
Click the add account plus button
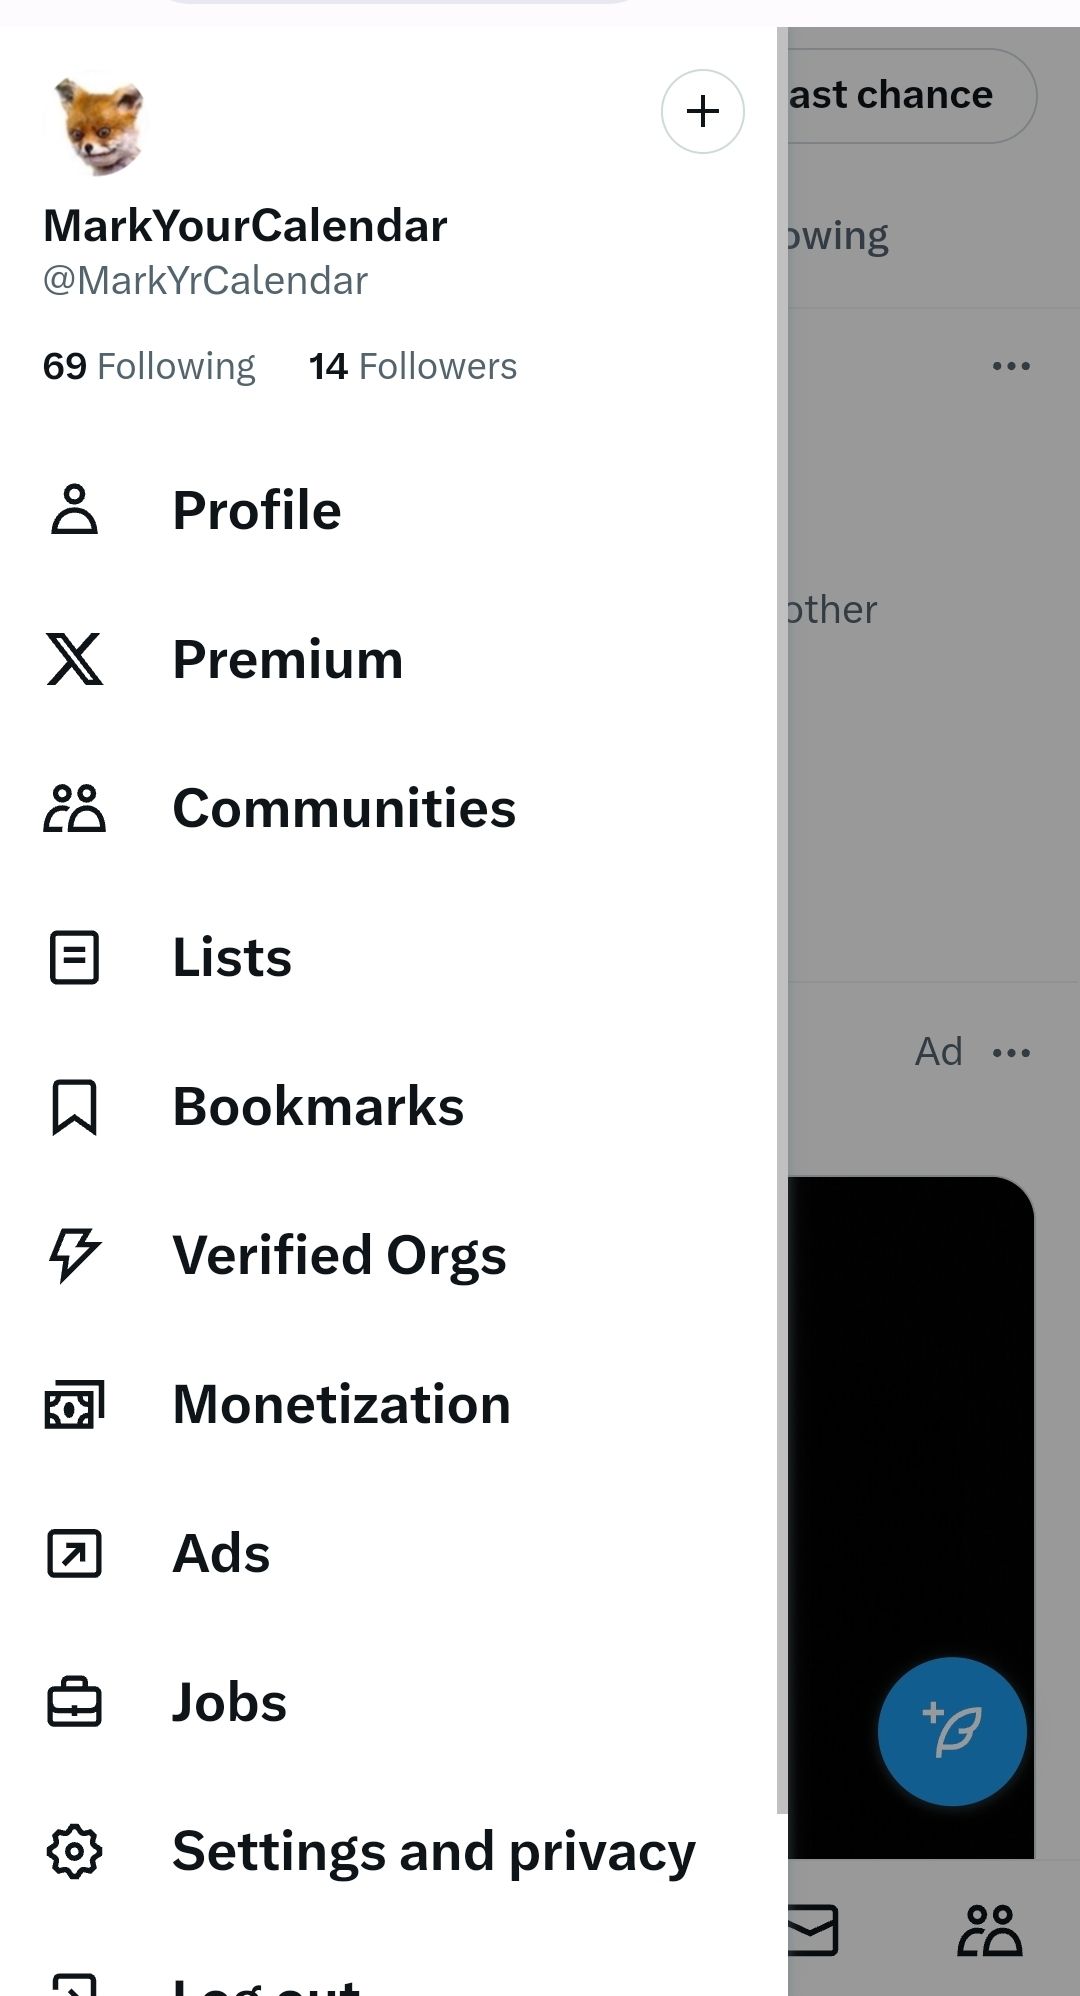(703, 111)
